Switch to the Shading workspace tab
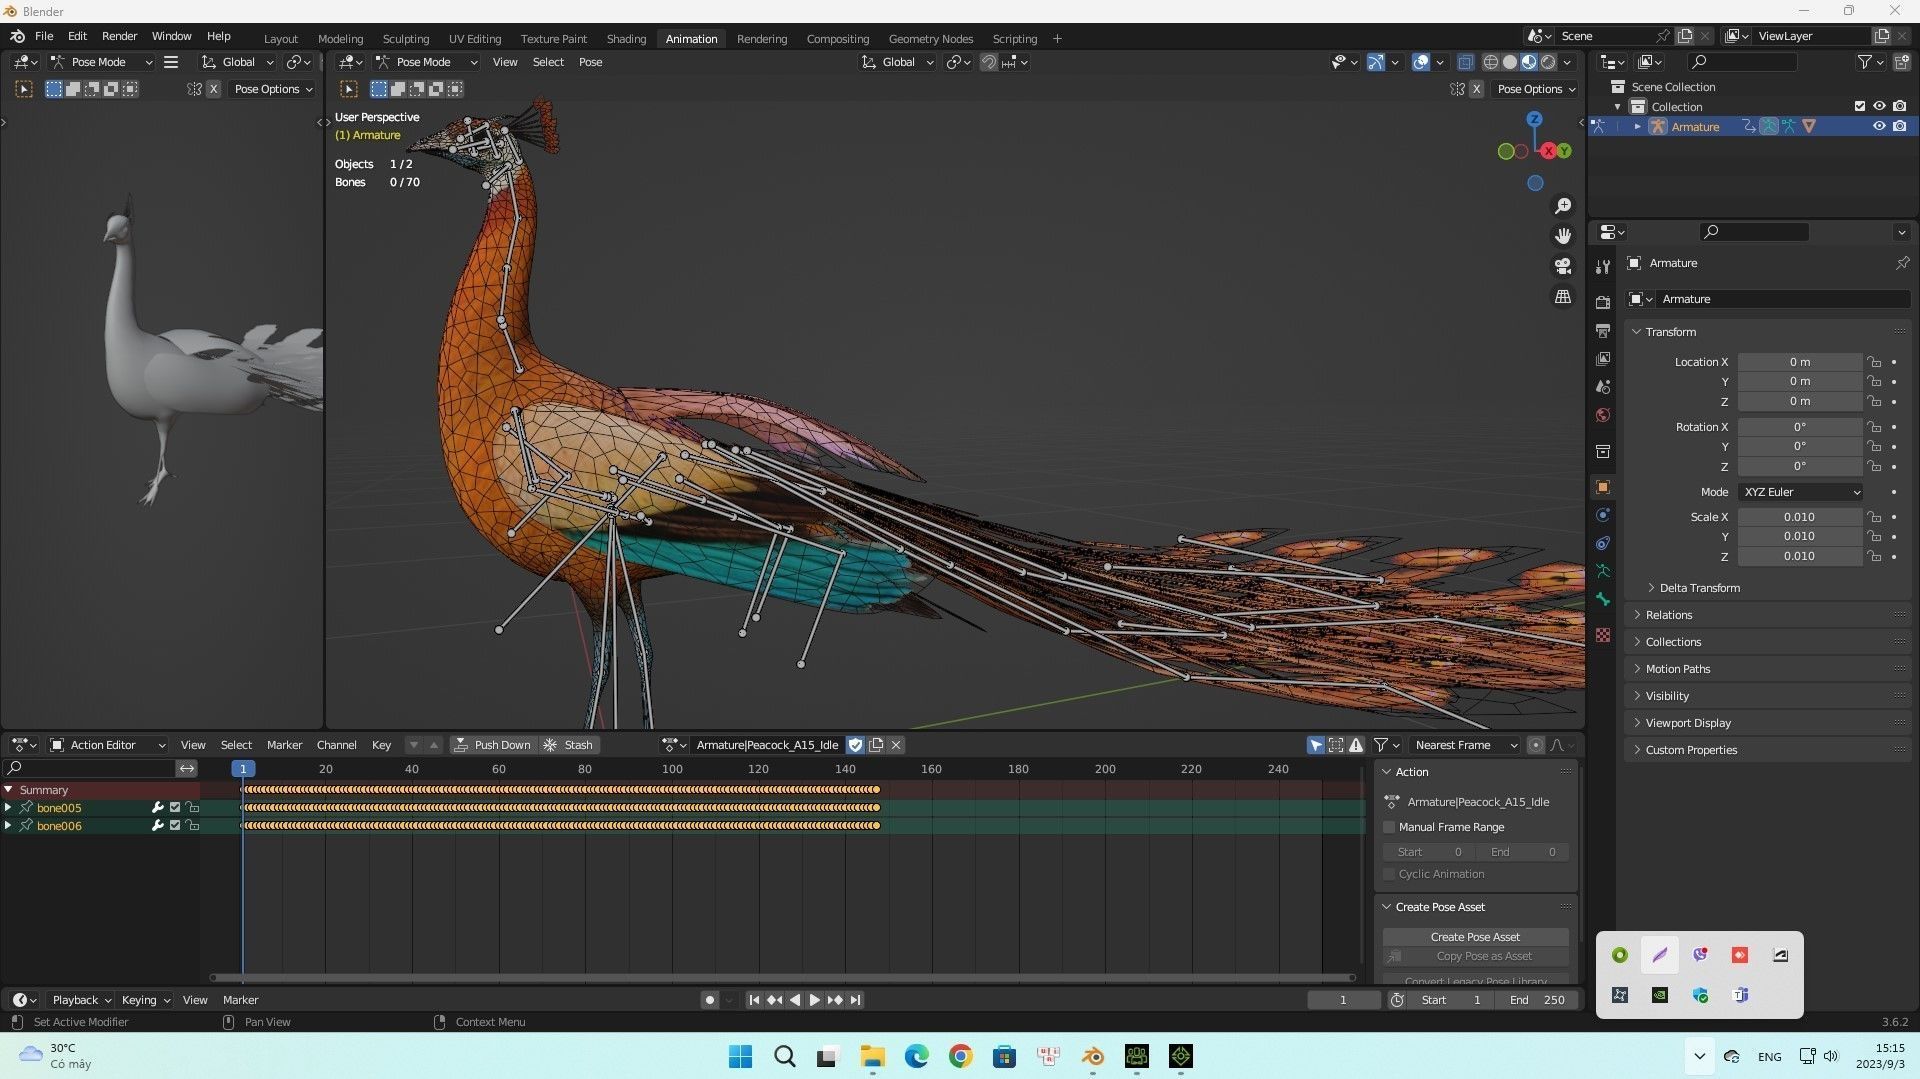This screenshot has height=1079, width=1920. pyautogui.click(x=626, y=39)
